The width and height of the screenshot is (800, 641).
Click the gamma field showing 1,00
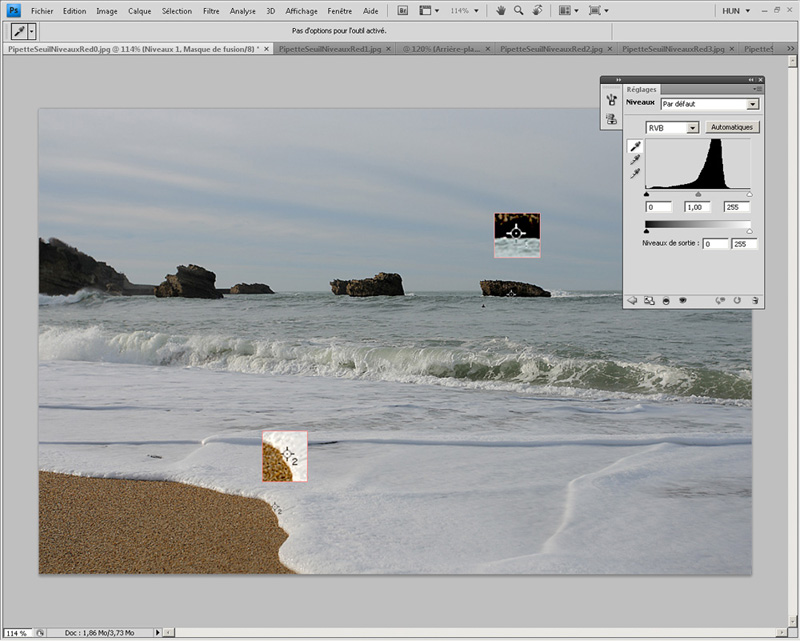697,207
